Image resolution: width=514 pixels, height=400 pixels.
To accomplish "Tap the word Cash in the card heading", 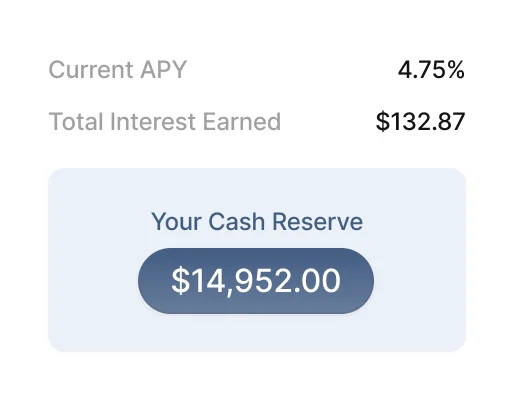I will point(237,221).
